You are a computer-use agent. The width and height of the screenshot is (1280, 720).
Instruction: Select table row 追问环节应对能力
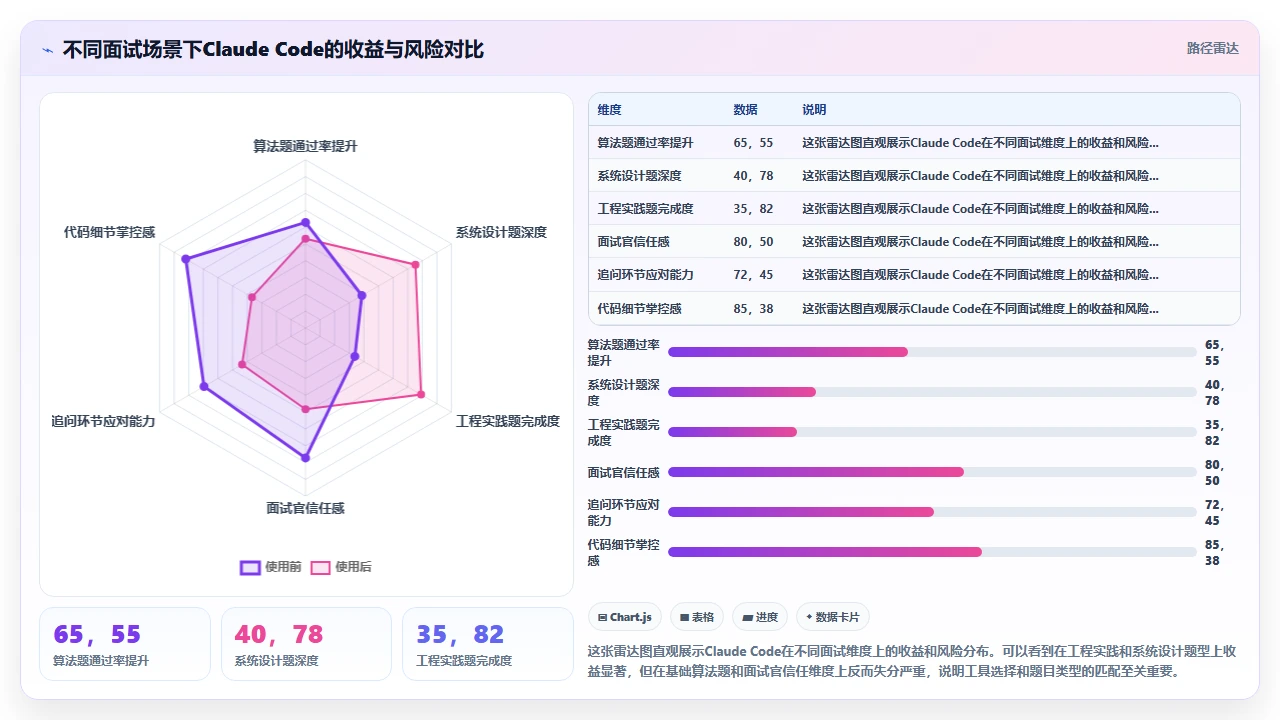(914, 274)
